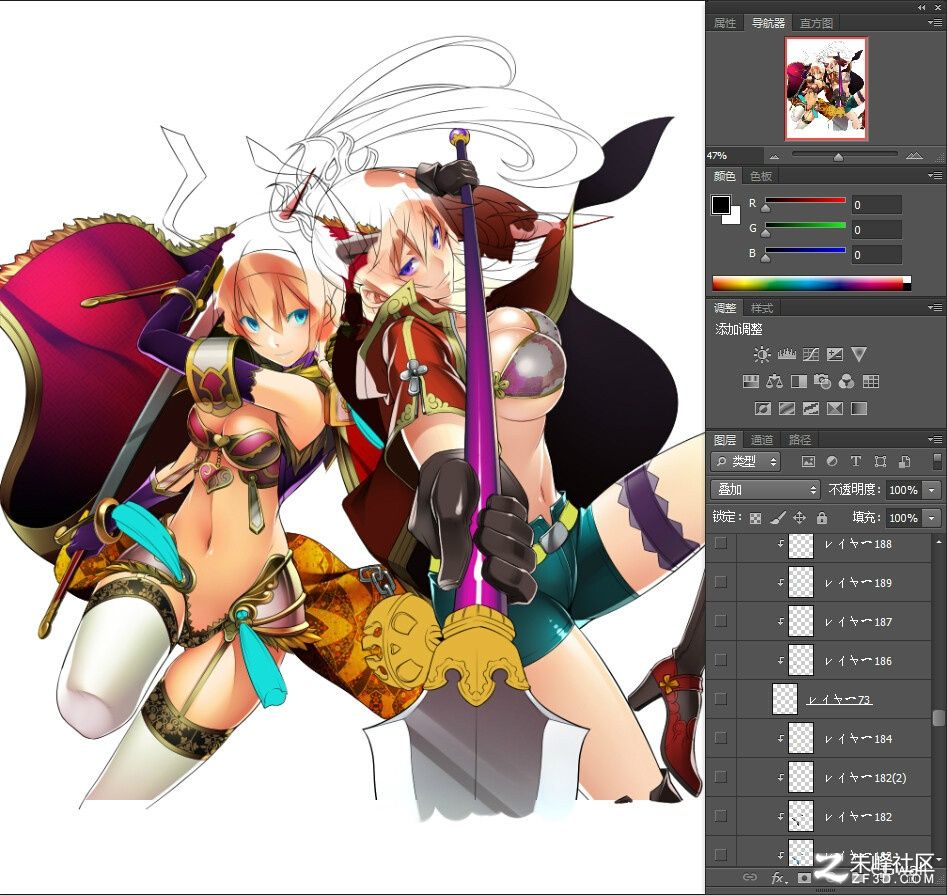Filter layers by pixel layers icon
The width and height of the screenshot is (947, 895).
click(808, 462)
